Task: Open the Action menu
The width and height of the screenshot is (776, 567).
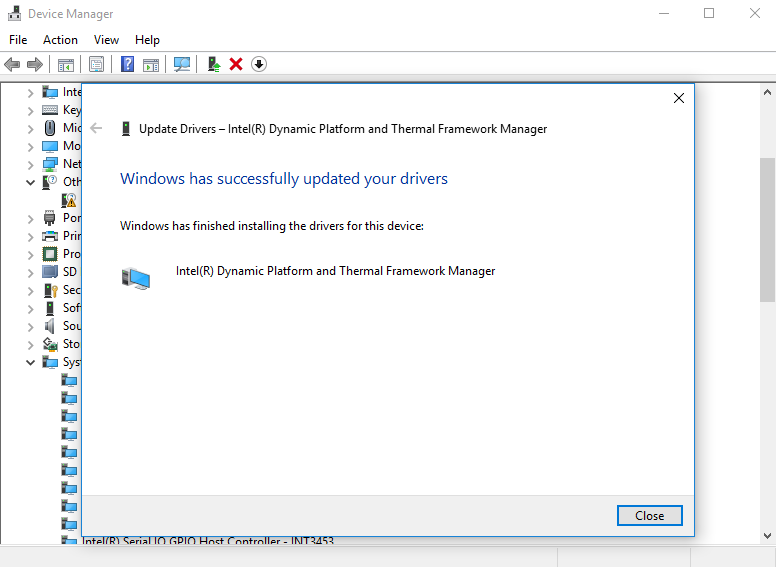Action: [x=60, y=40]
